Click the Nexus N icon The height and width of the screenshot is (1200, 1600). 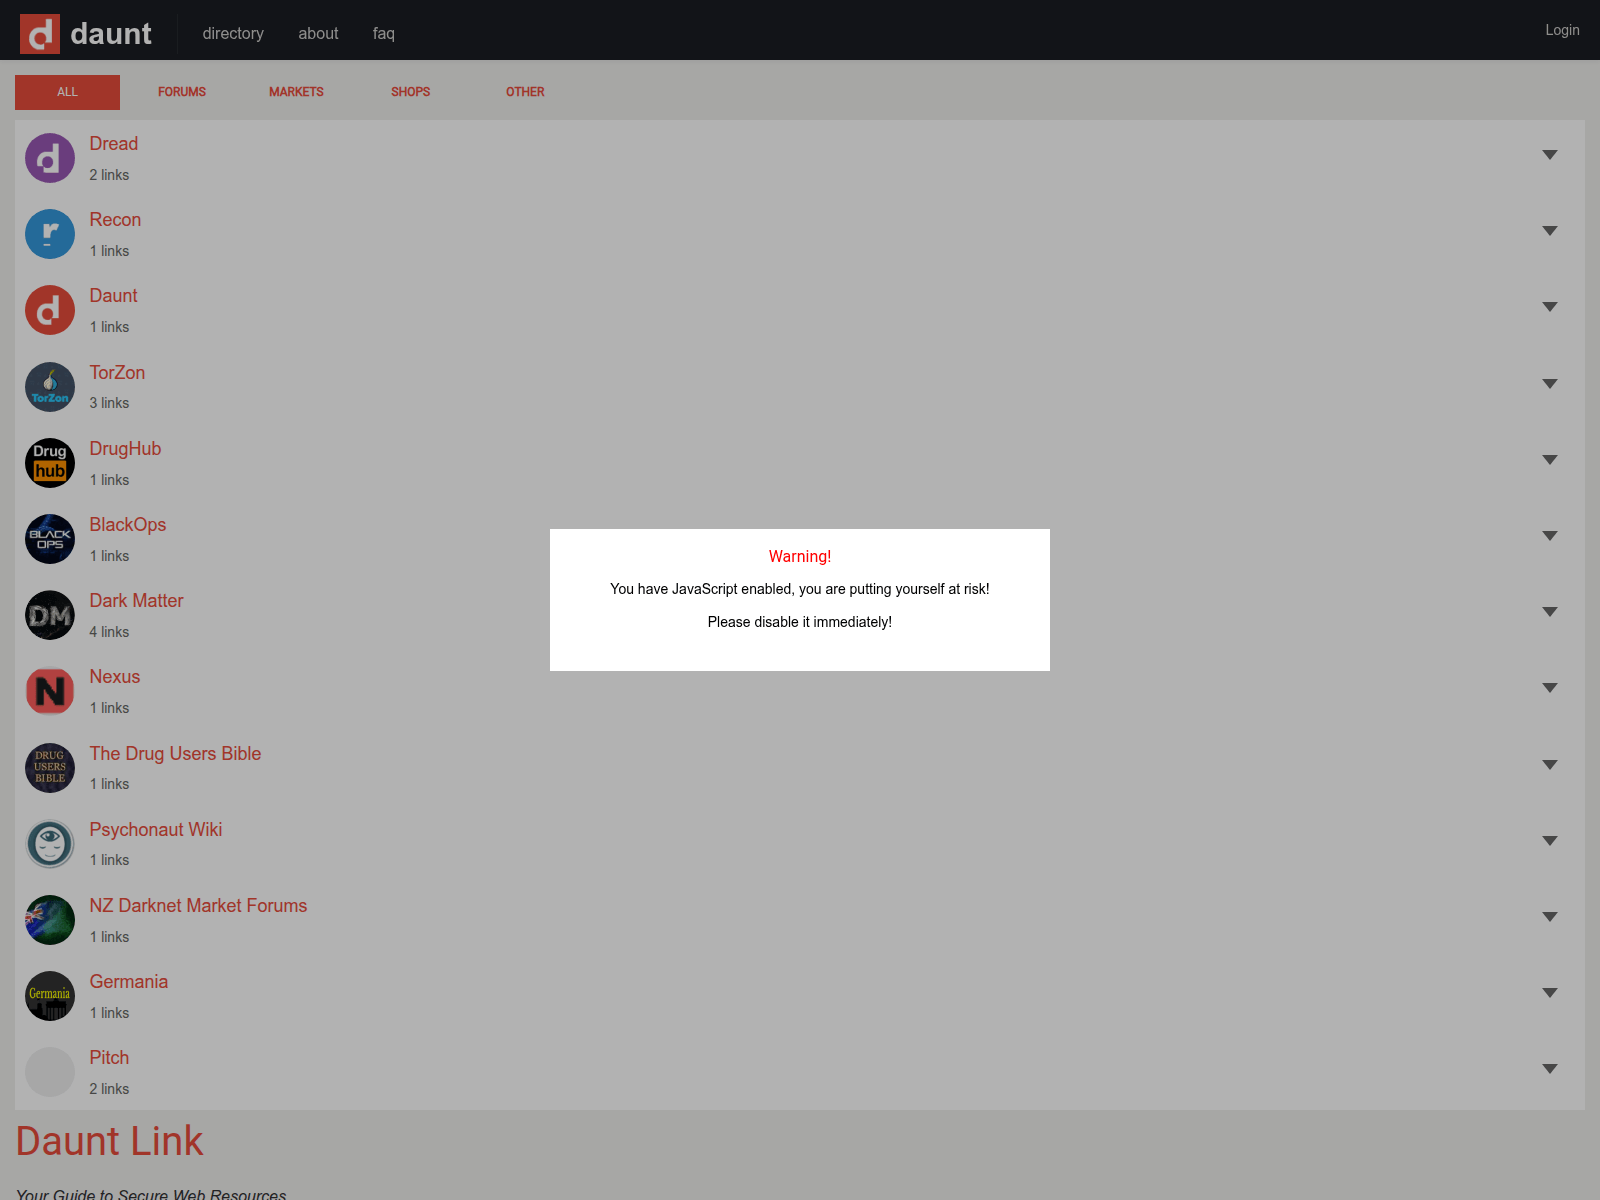pyautogui.click(x=50, y=691)
